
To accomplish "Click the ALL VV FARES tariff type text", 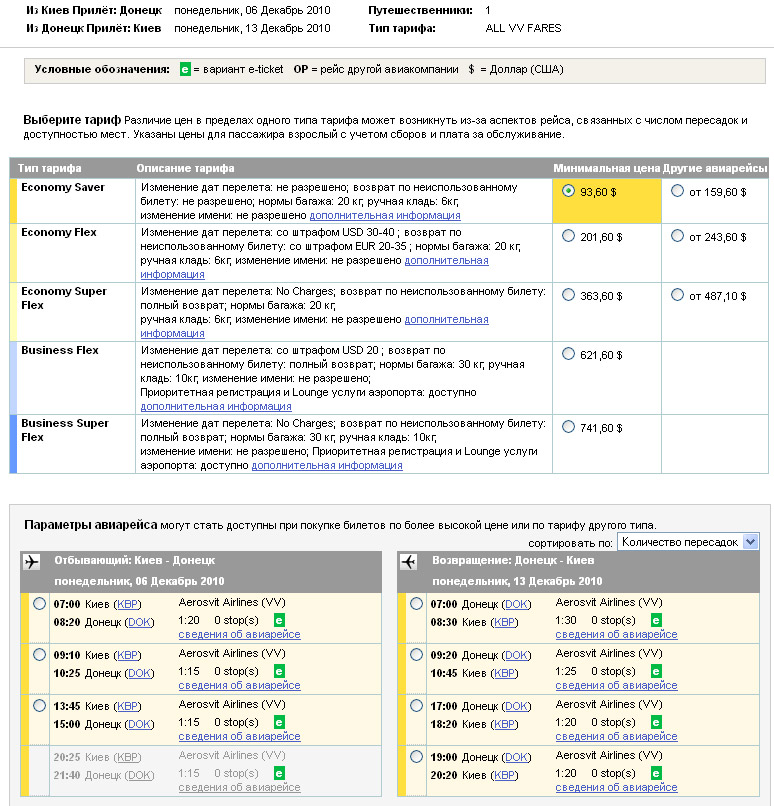I will (x=523, y=28).
